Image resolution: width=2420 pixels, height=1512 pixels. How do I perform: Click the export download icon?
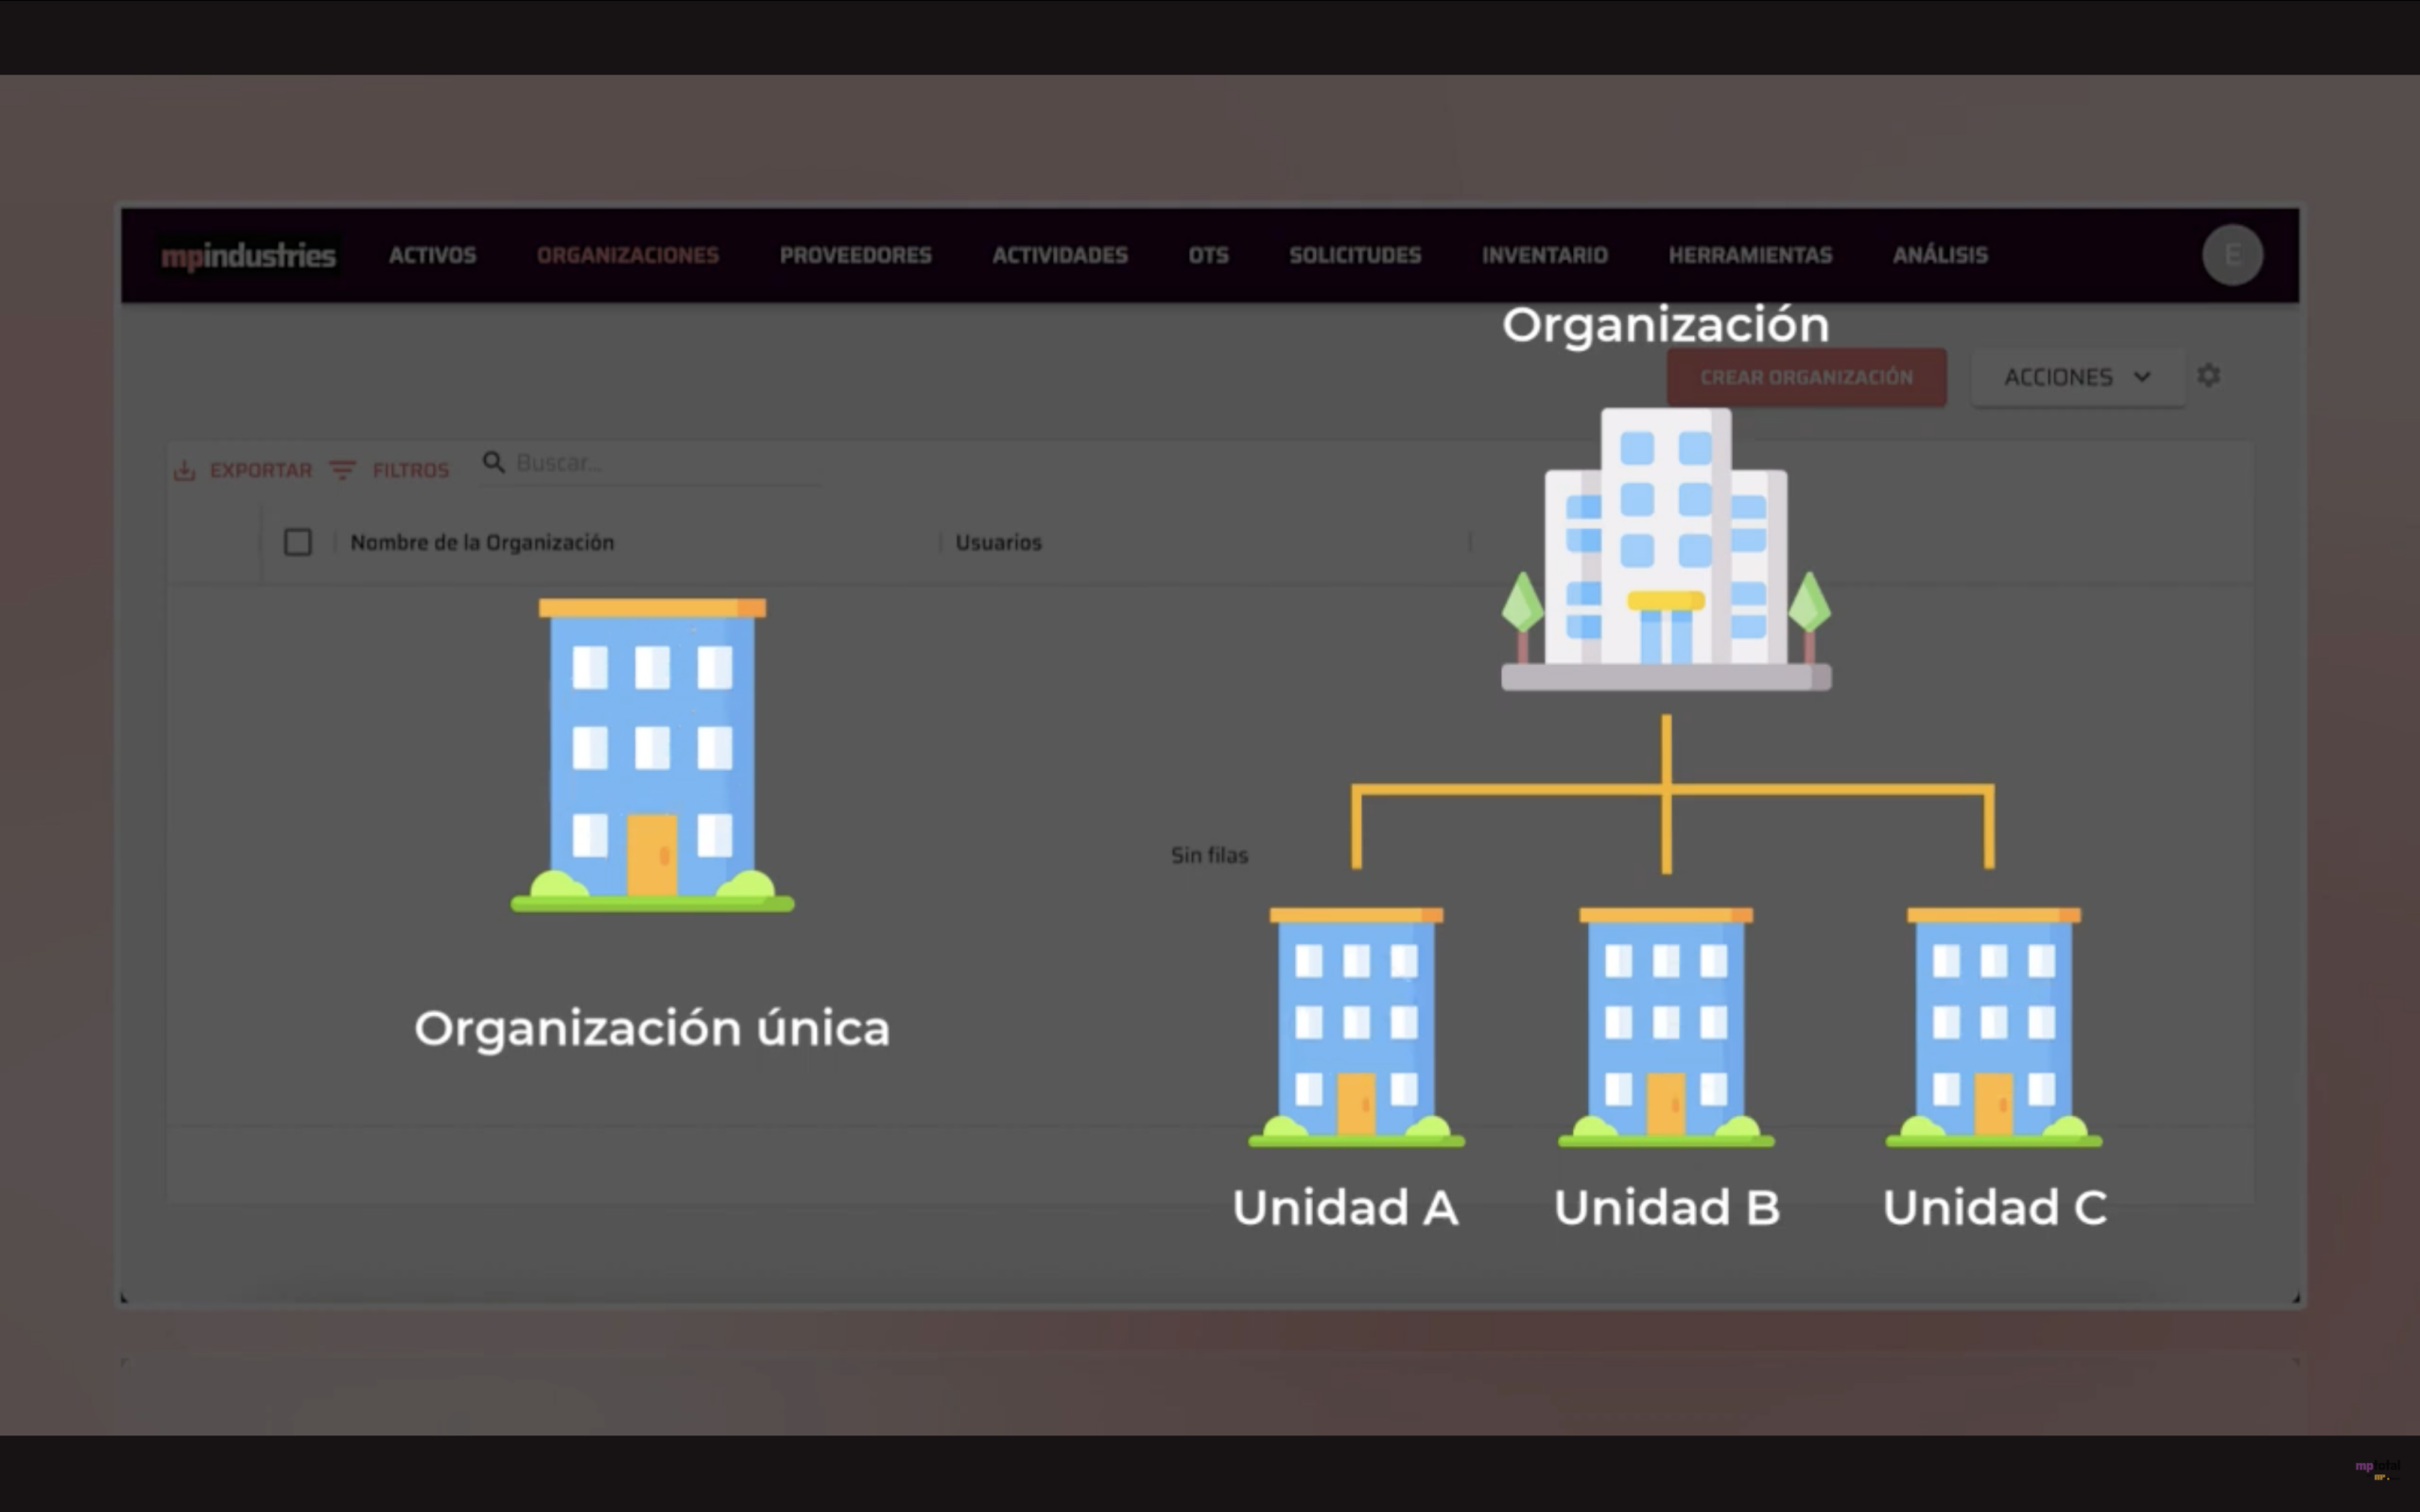(x=184, y=470)
